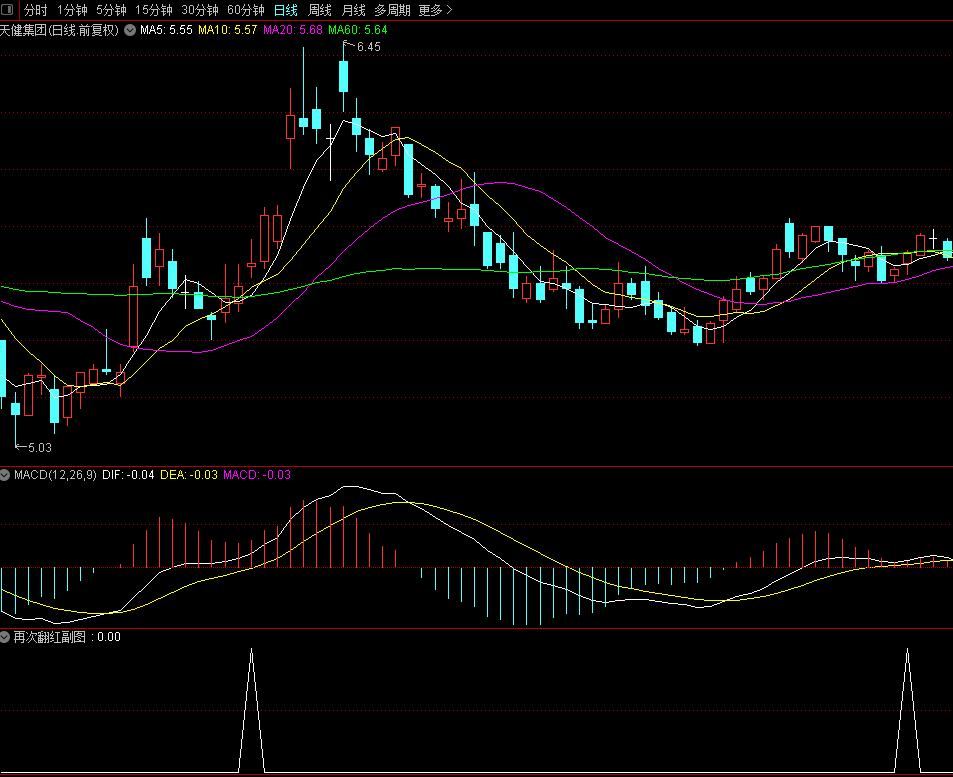Switch to 周线 weekly chart

click(x=320, y=10)
